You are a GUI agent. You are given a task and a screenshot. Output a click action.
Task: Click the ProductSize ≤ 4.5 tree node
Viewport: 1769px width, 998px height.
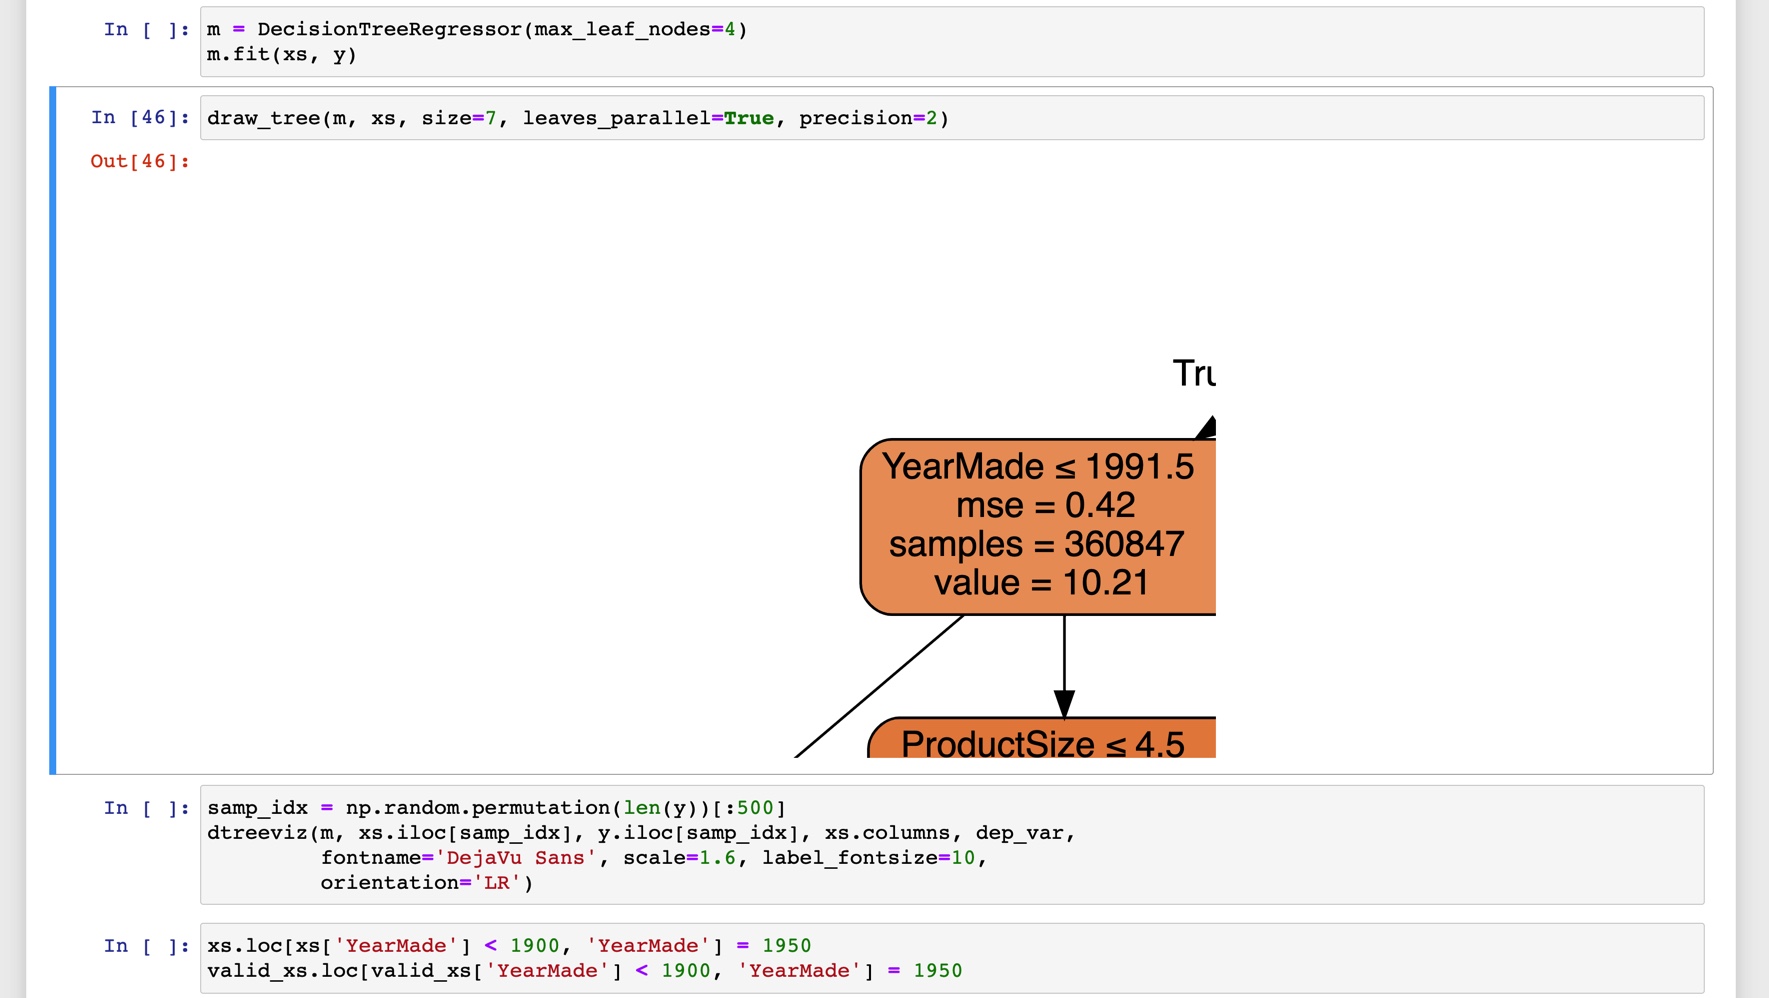click(x=1041, y=744)
